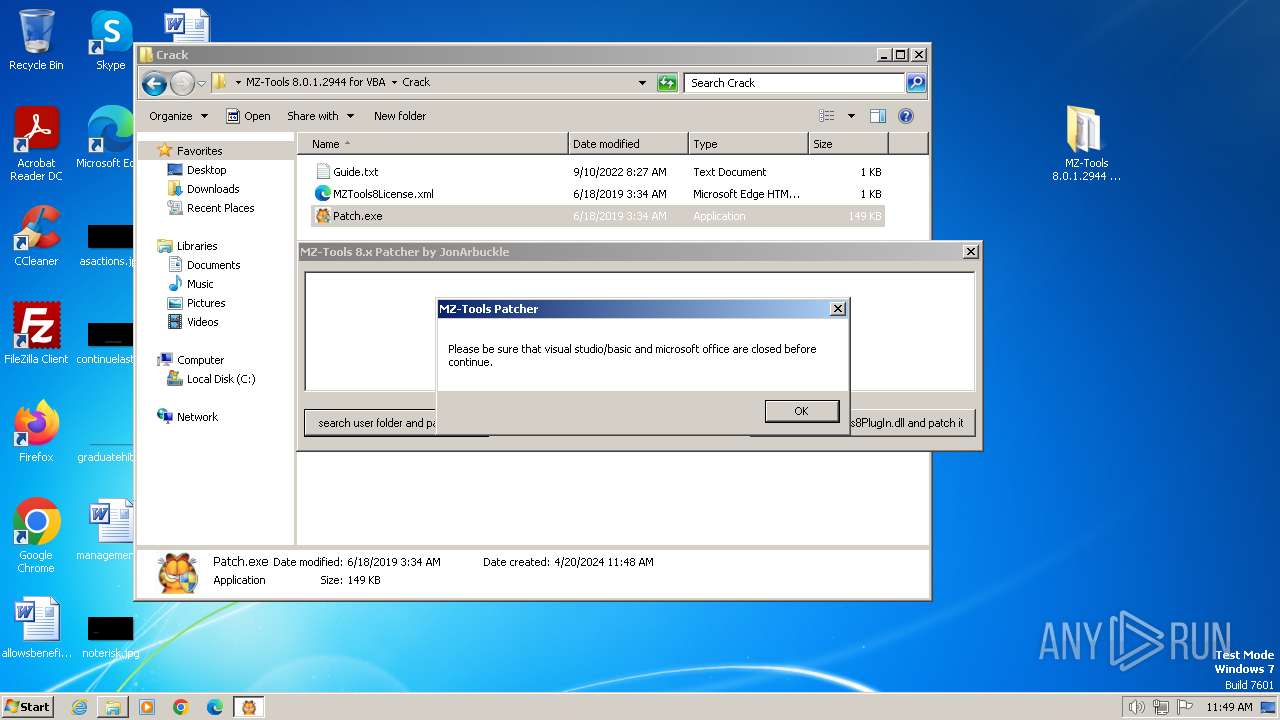Open Desktop in navigation pane
Screen dimensions: 1280x720
206,170
